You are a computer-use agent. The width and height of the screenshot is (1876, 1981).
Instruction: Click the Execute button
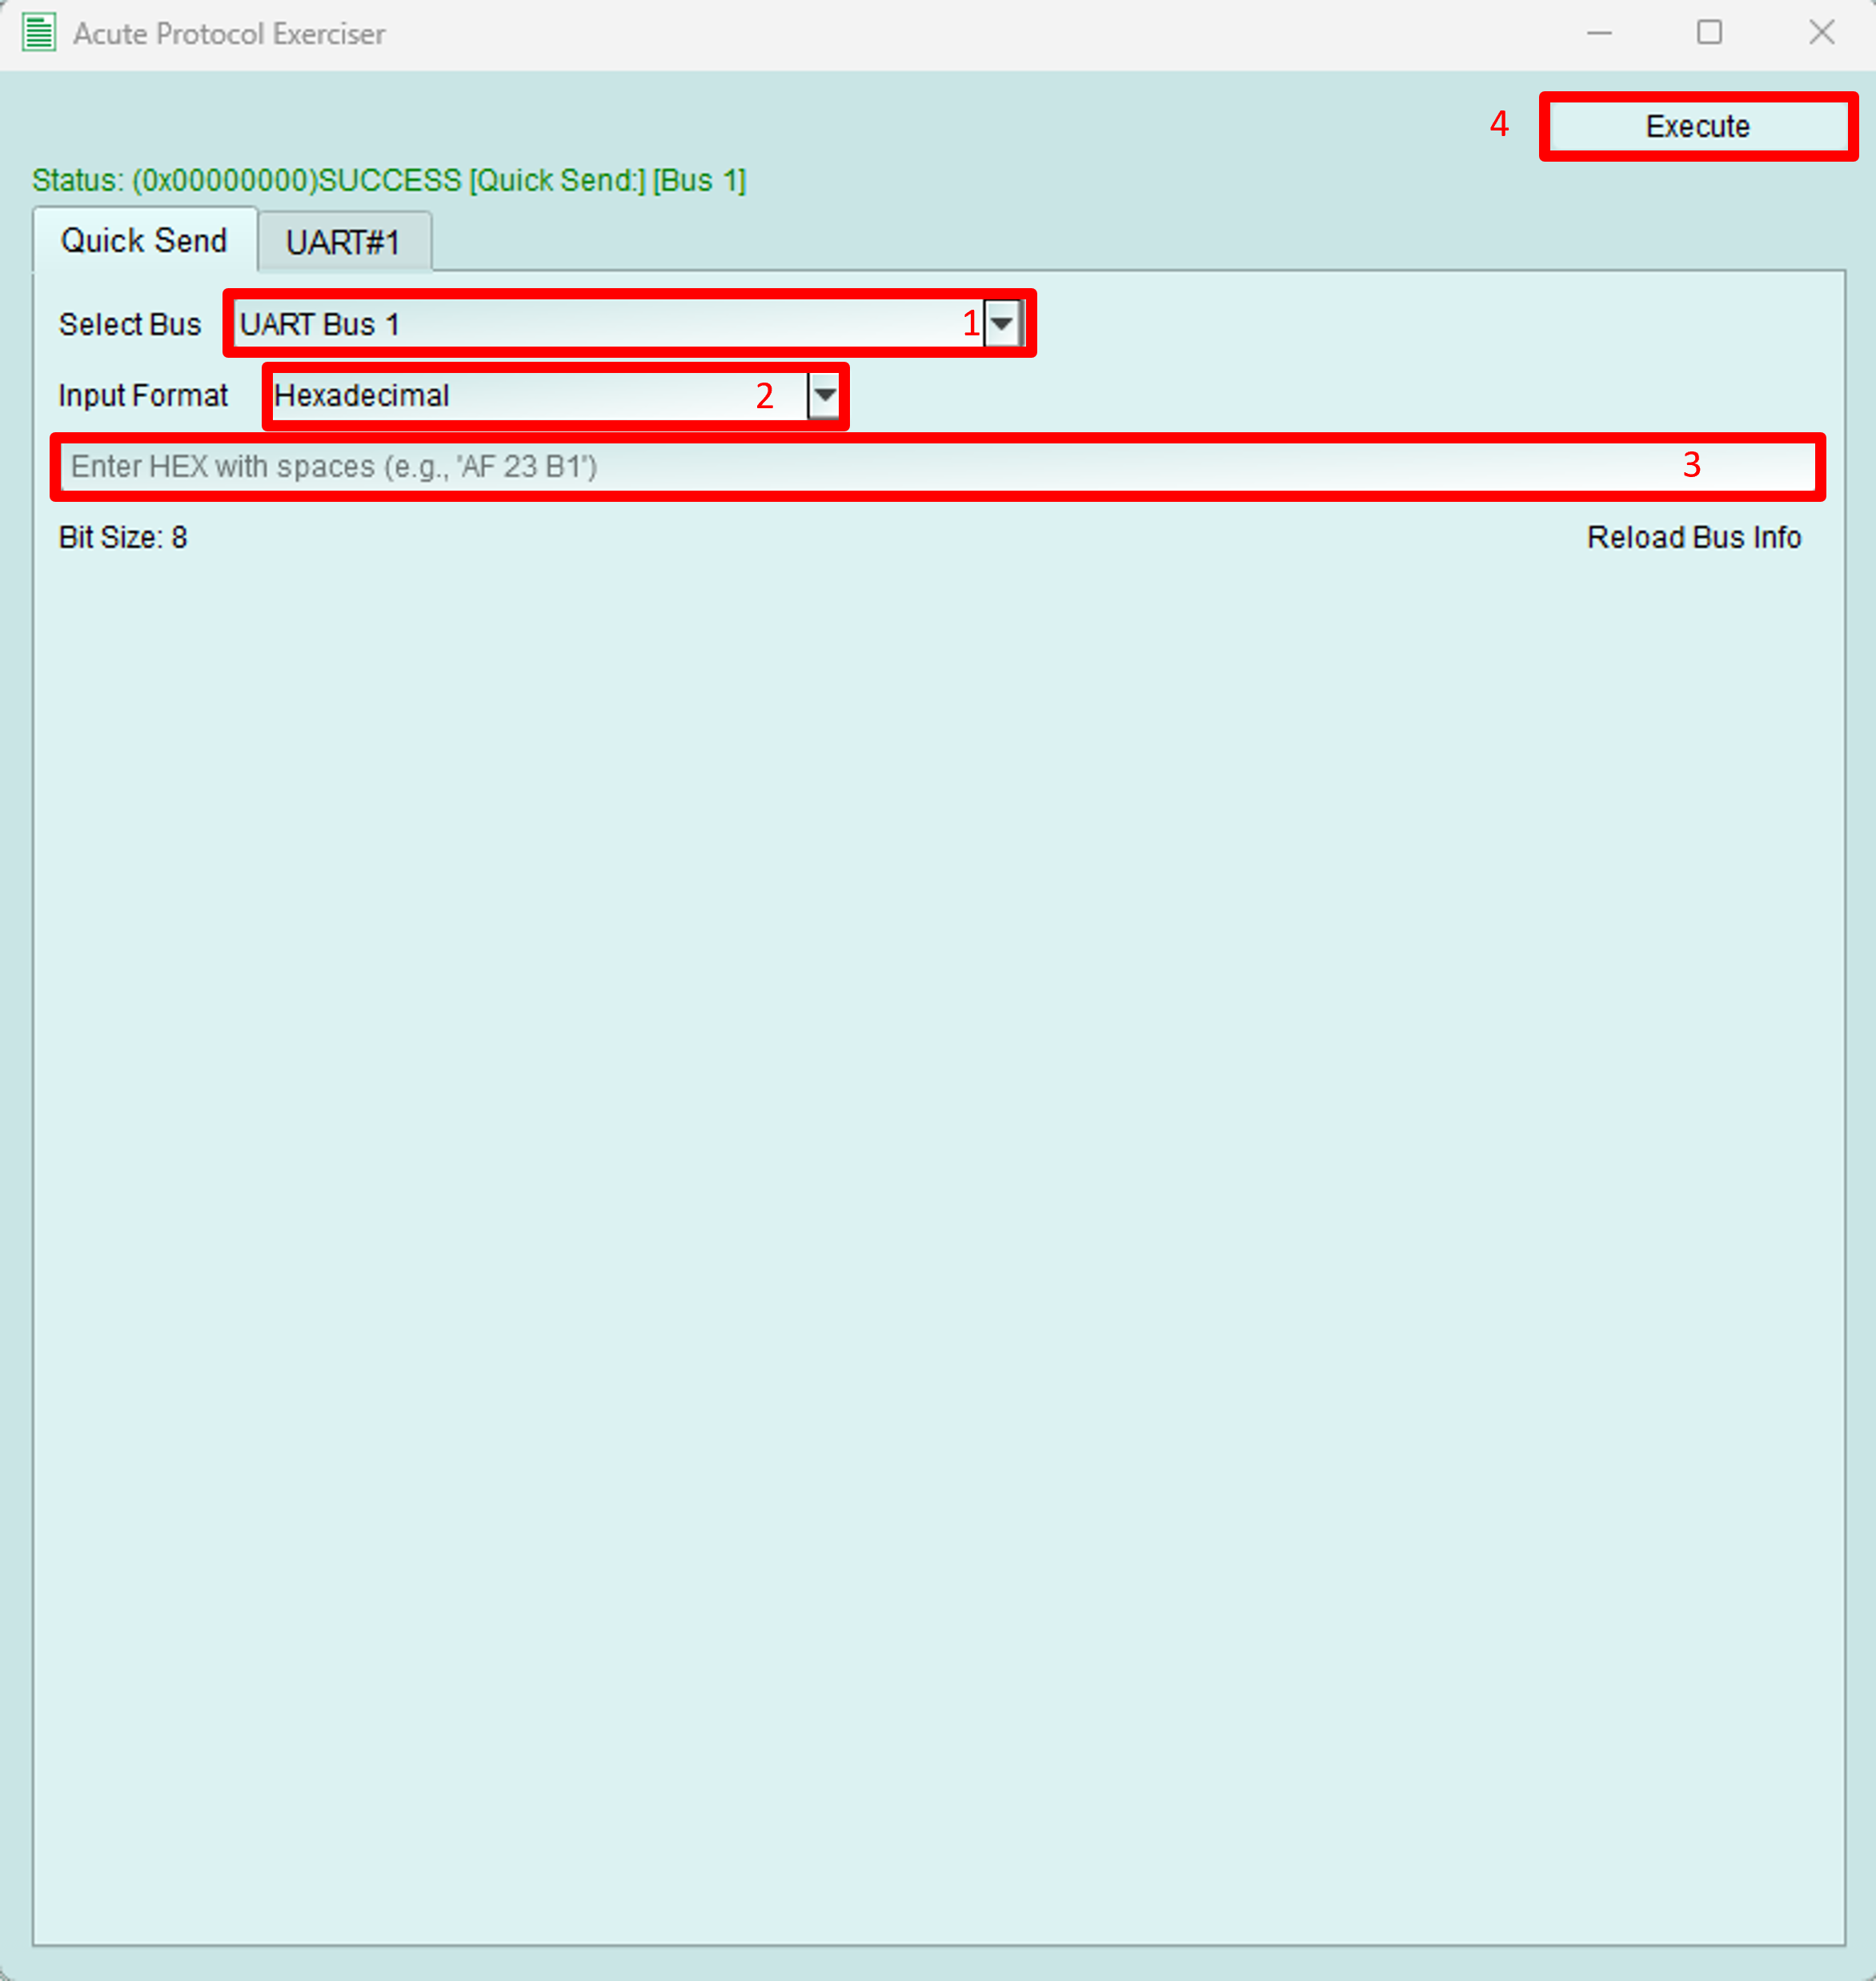click(1697, 127)
